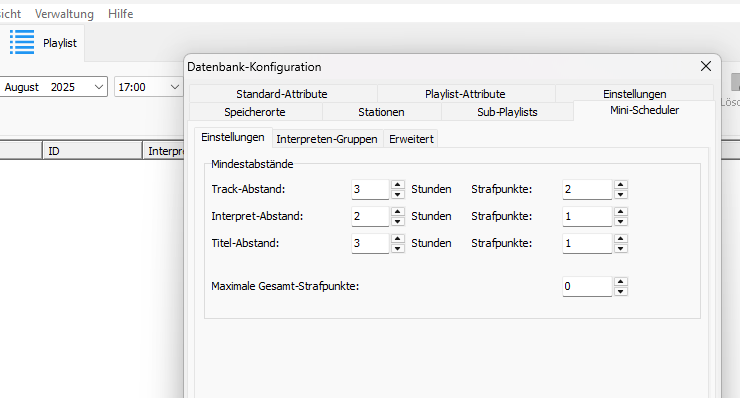Decrease Interpret-Abstand hours value
This screenshot has width=740, height=398.
point(397,221)
